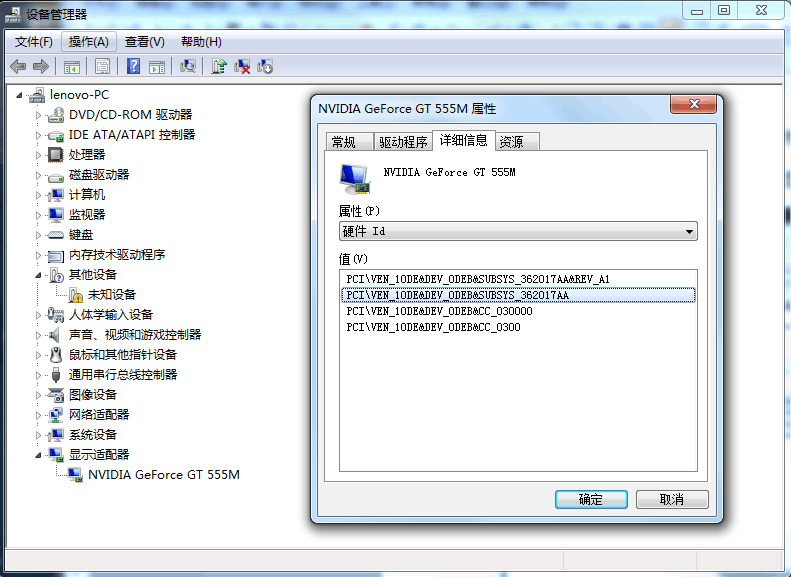Screen dimensions: 791x577
Task: Click the 取消 button
Action: 672,499
